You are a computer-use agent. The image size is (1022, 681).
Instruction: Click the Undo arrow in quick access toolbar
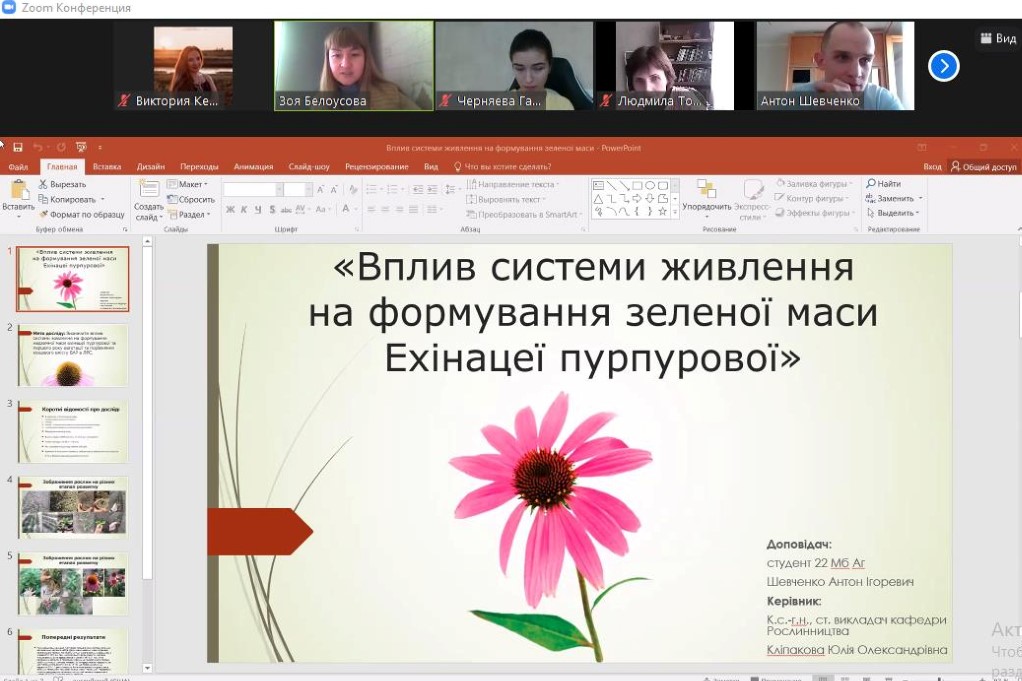click(38, 147)
